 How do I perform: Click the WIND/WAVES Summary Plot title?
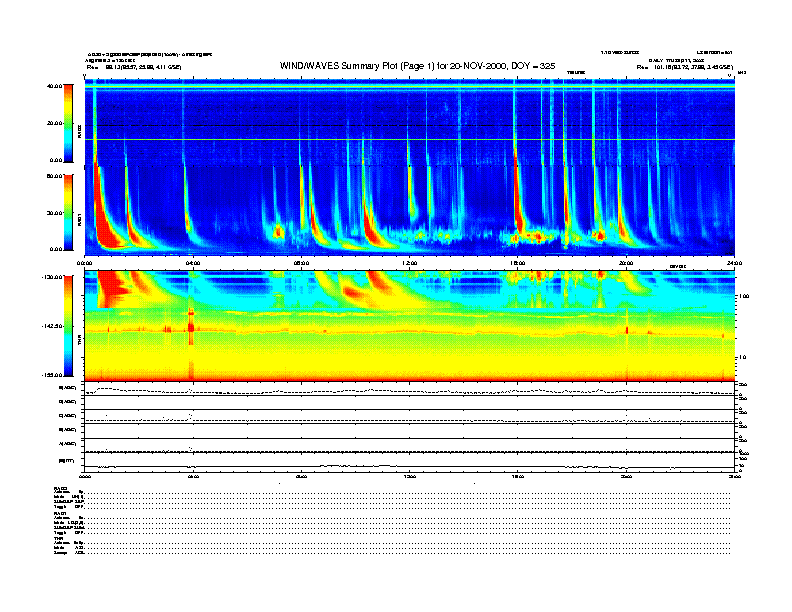click(x=417, y=66)
